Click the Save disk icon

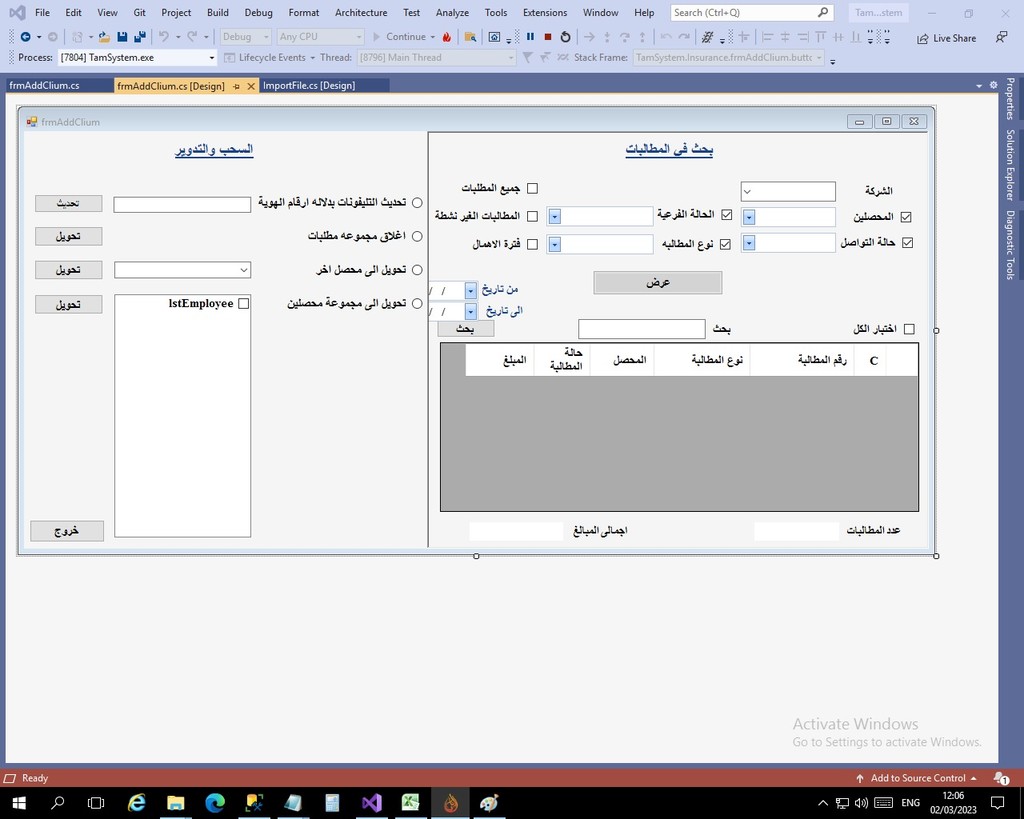click(122, 37)
